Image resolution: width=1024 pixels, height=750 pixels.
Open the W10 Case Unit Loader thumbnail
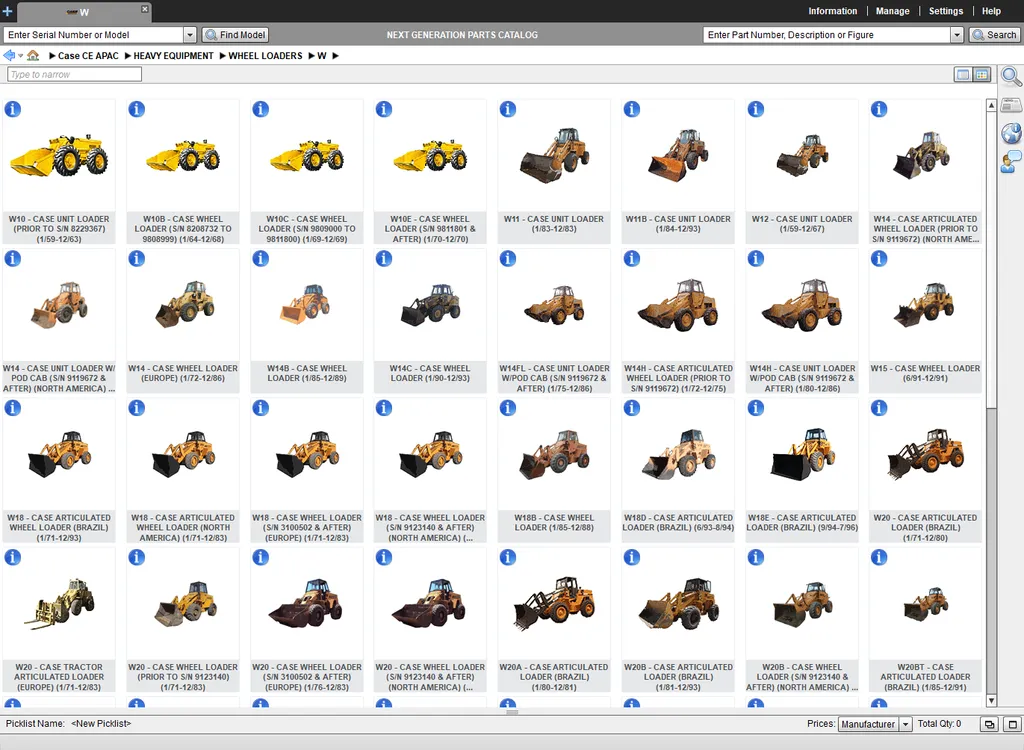59,157
